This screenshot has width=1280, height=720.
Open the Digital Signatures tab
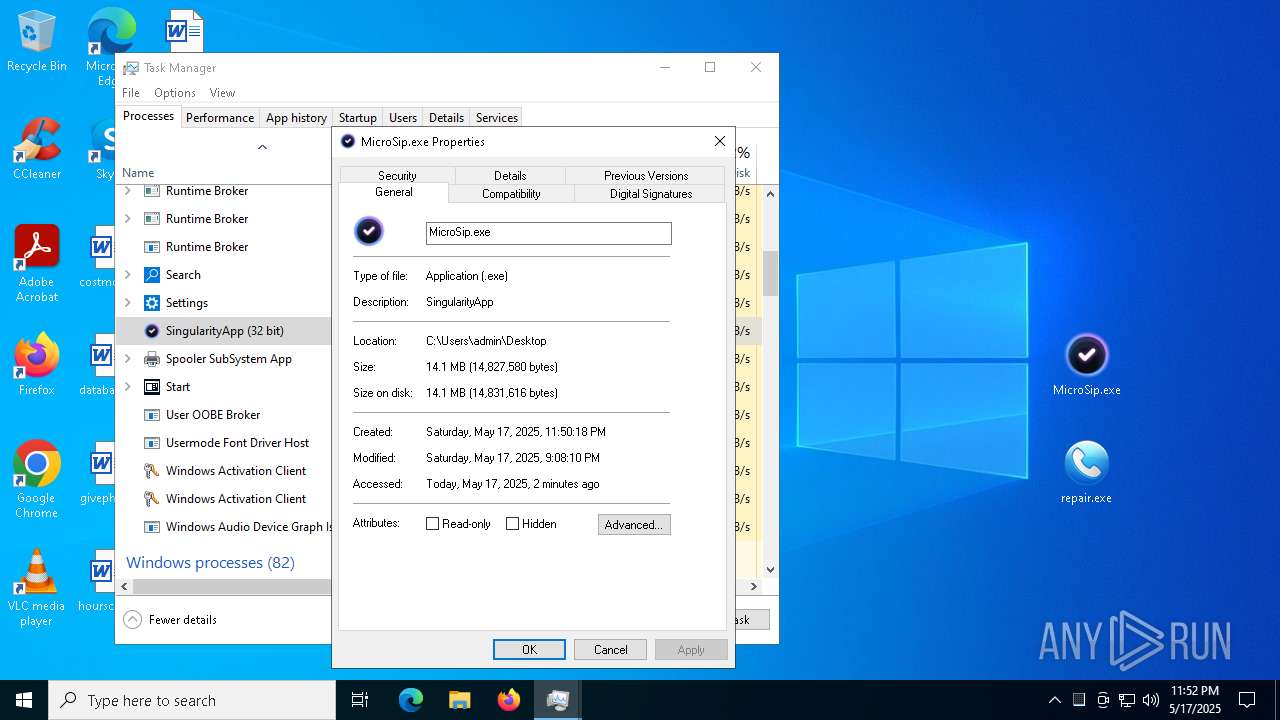pos(651,194)
